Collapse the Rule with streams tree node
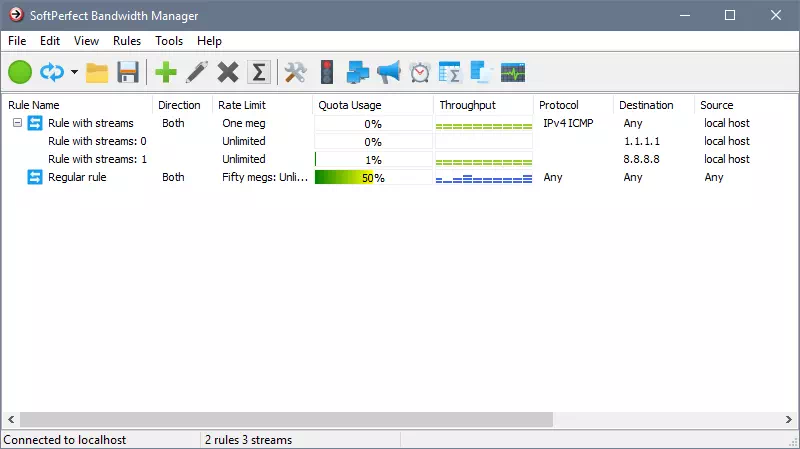Screen dimensions: 800x449 17,123
